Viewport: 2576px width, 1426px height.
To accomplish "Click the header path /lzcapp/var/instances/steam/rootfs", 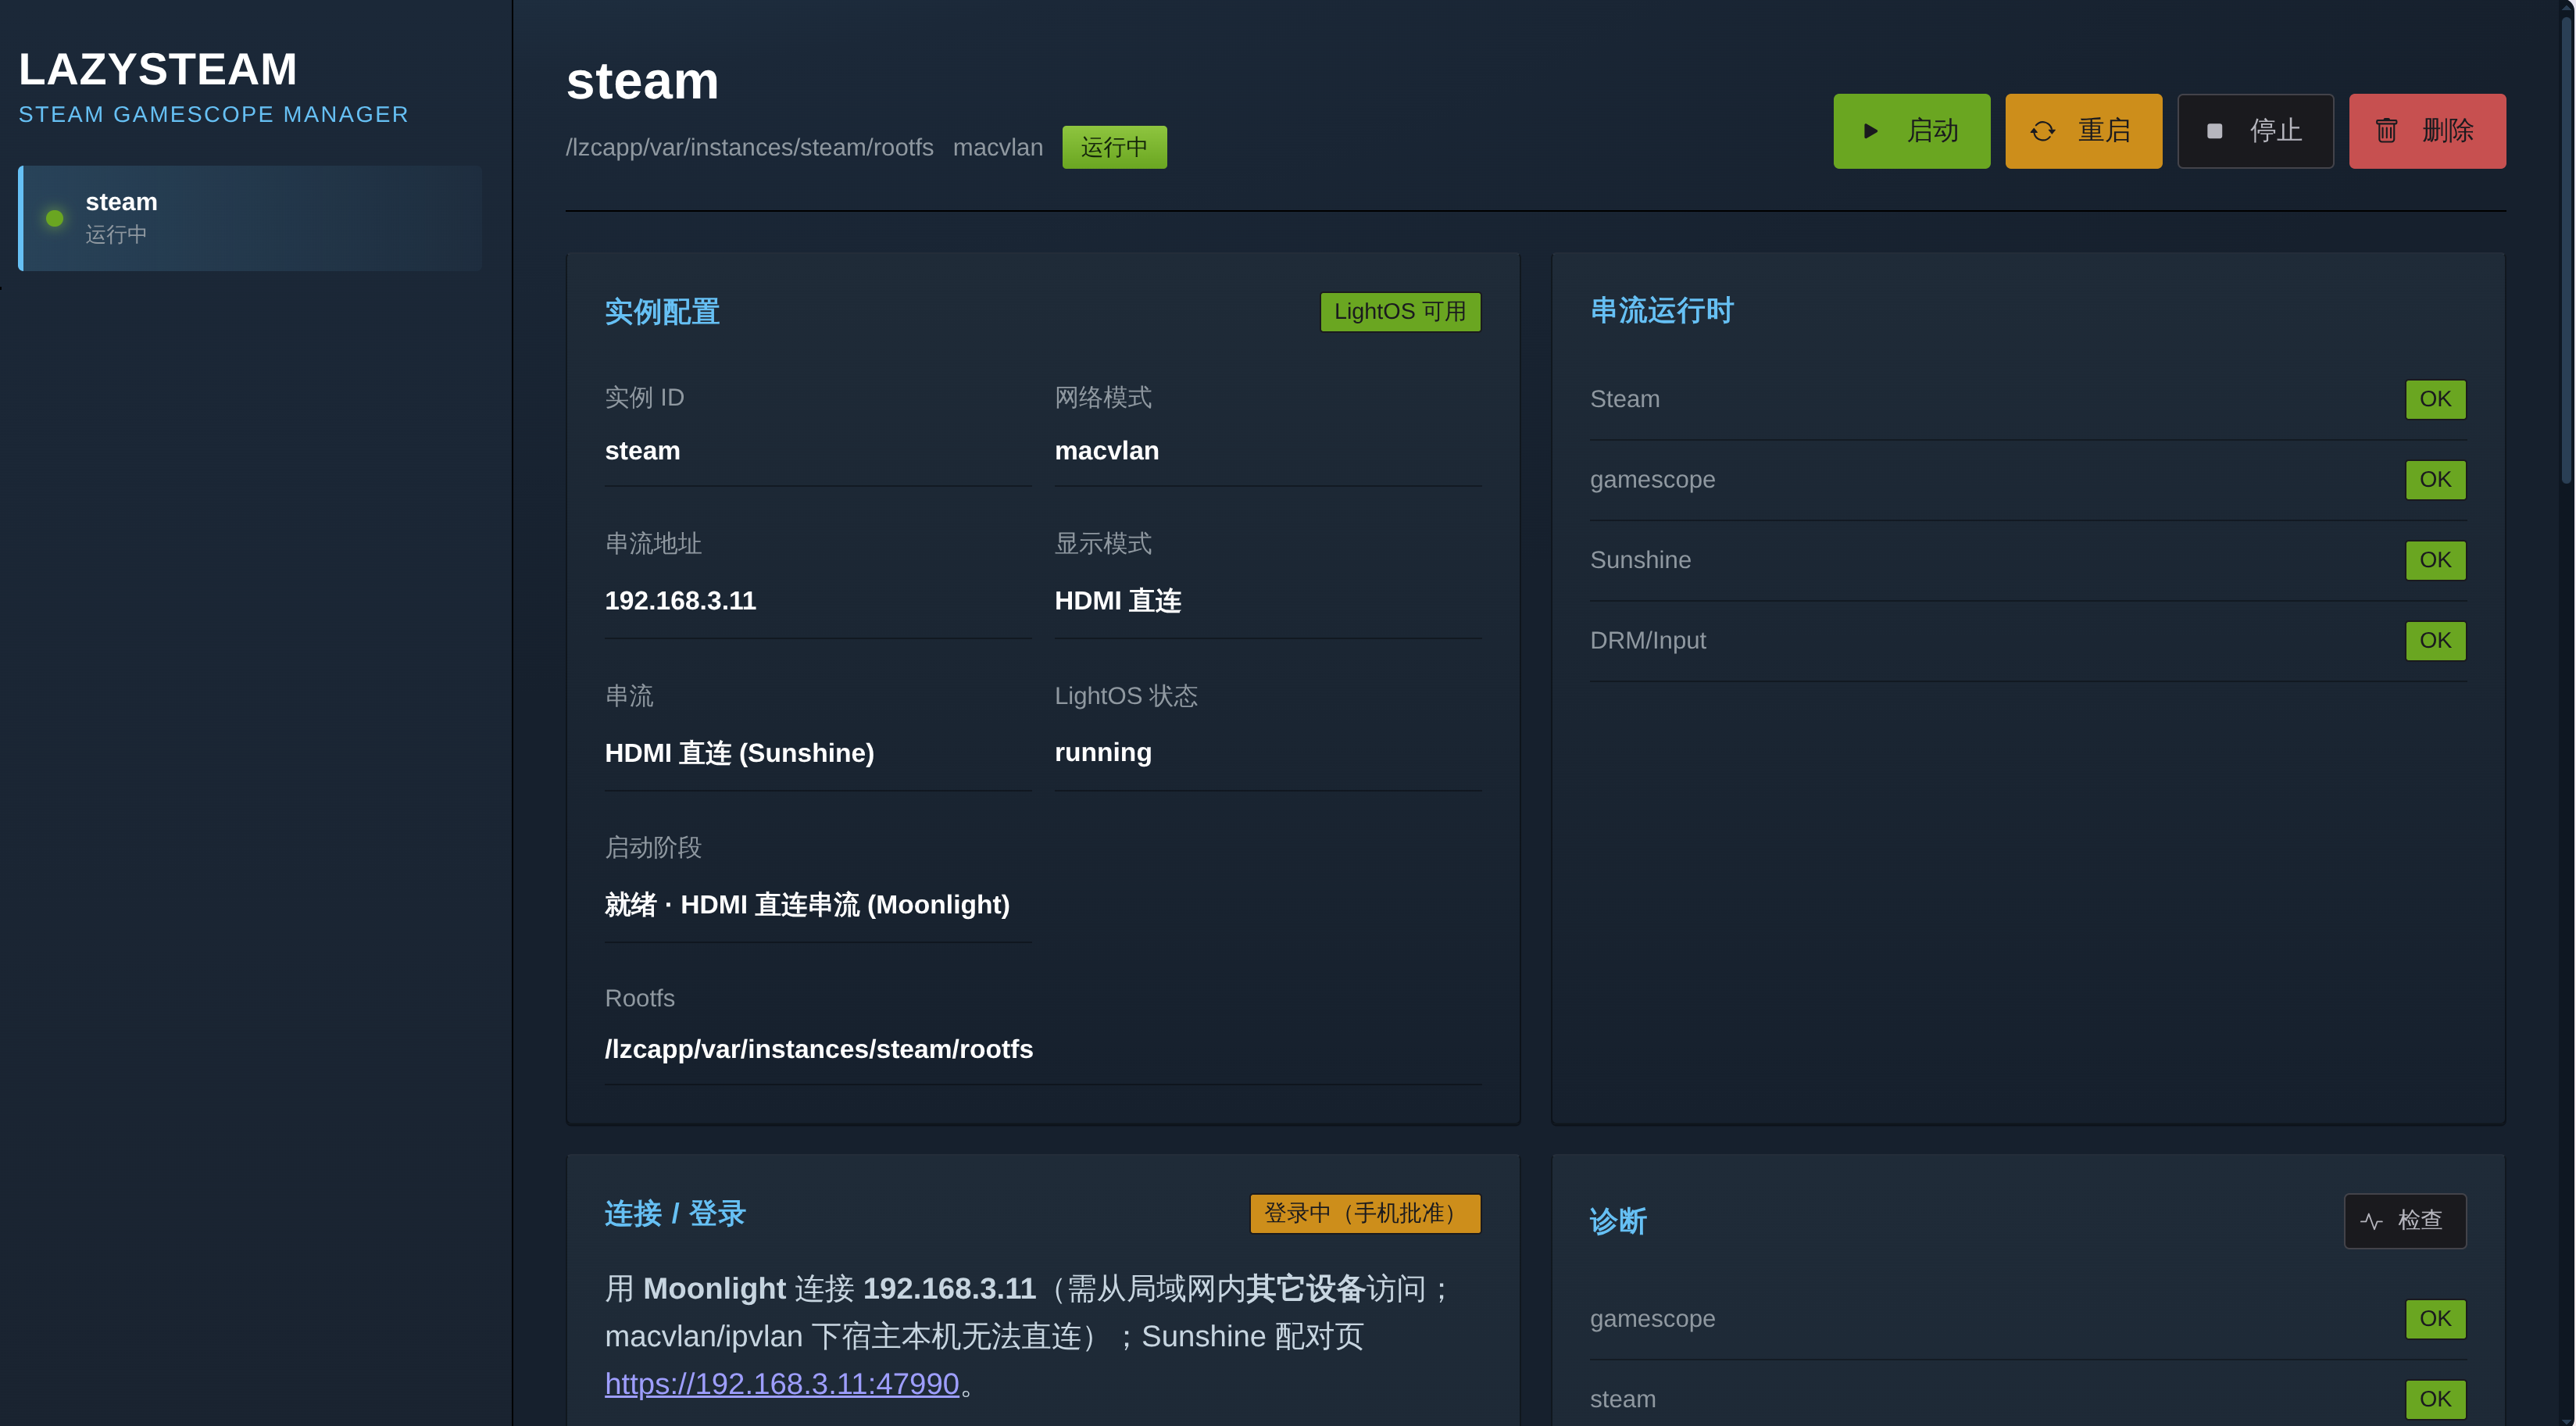I will 750,148.
